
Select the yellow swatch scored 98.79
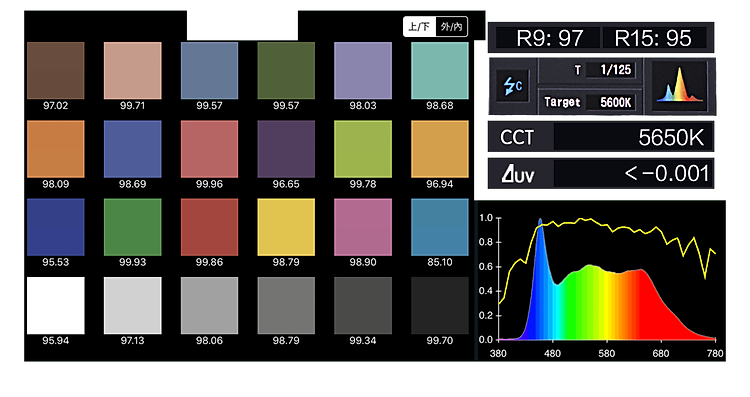(286, 227)
